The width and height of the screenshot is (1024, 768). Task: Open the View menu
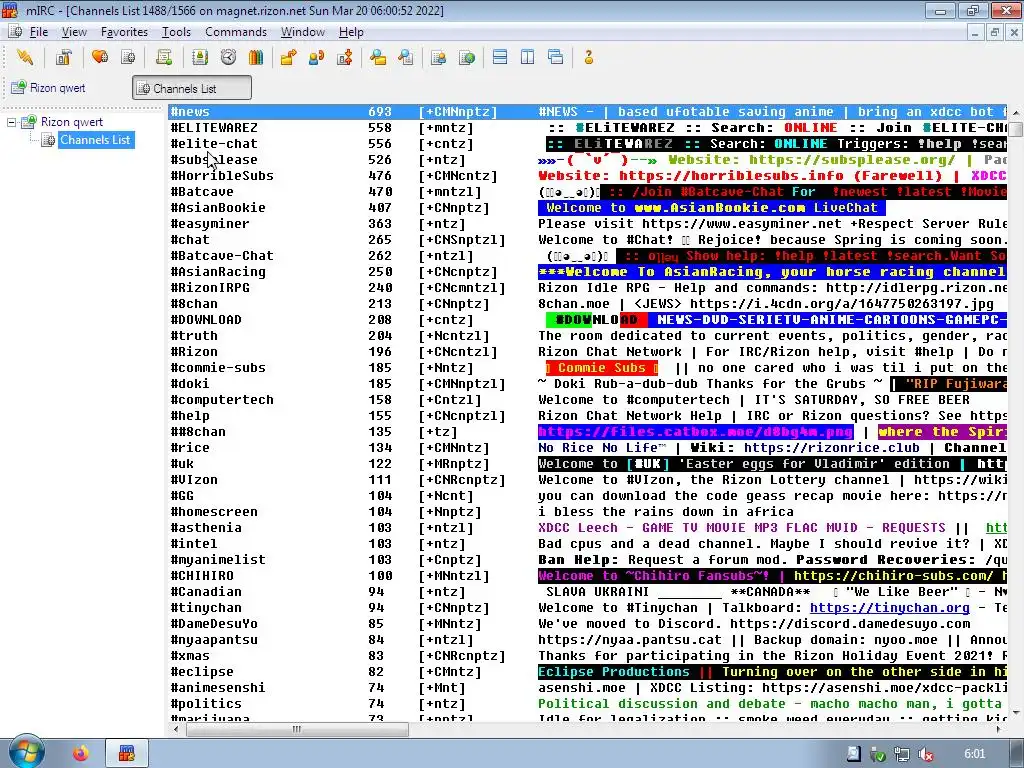coord(74,32)
